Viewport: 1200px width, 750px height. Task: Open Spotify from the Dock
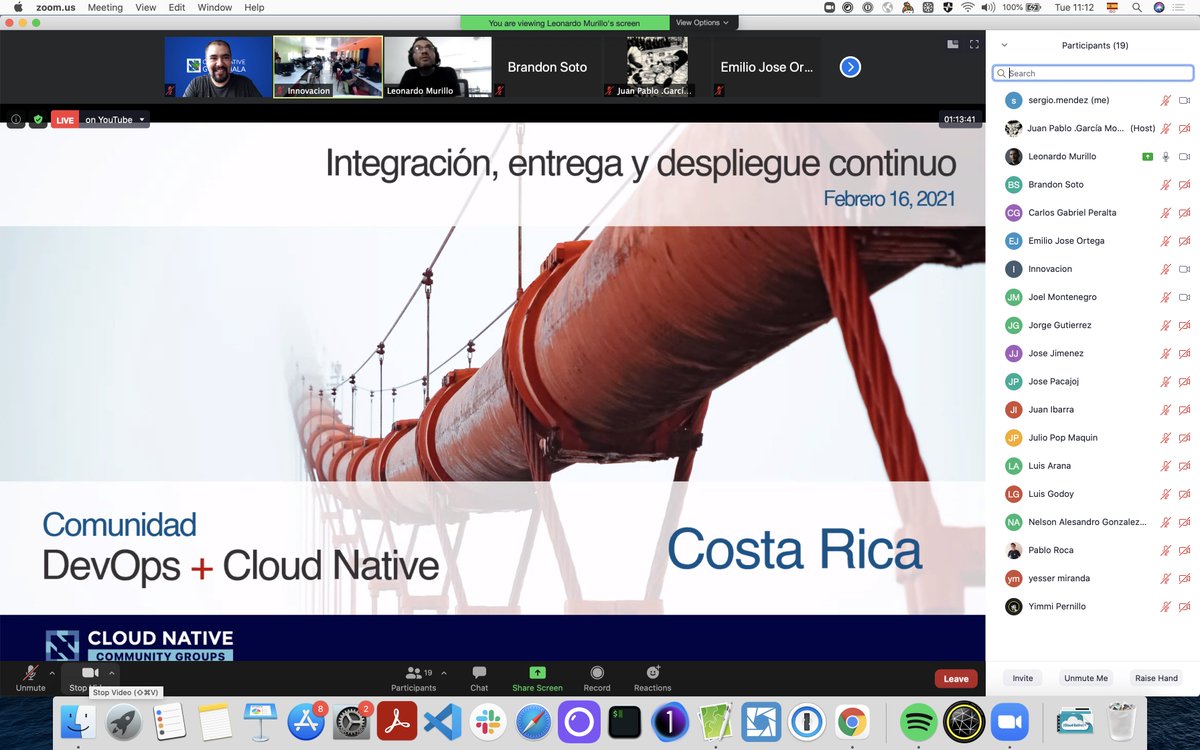[x=918, y=721]
